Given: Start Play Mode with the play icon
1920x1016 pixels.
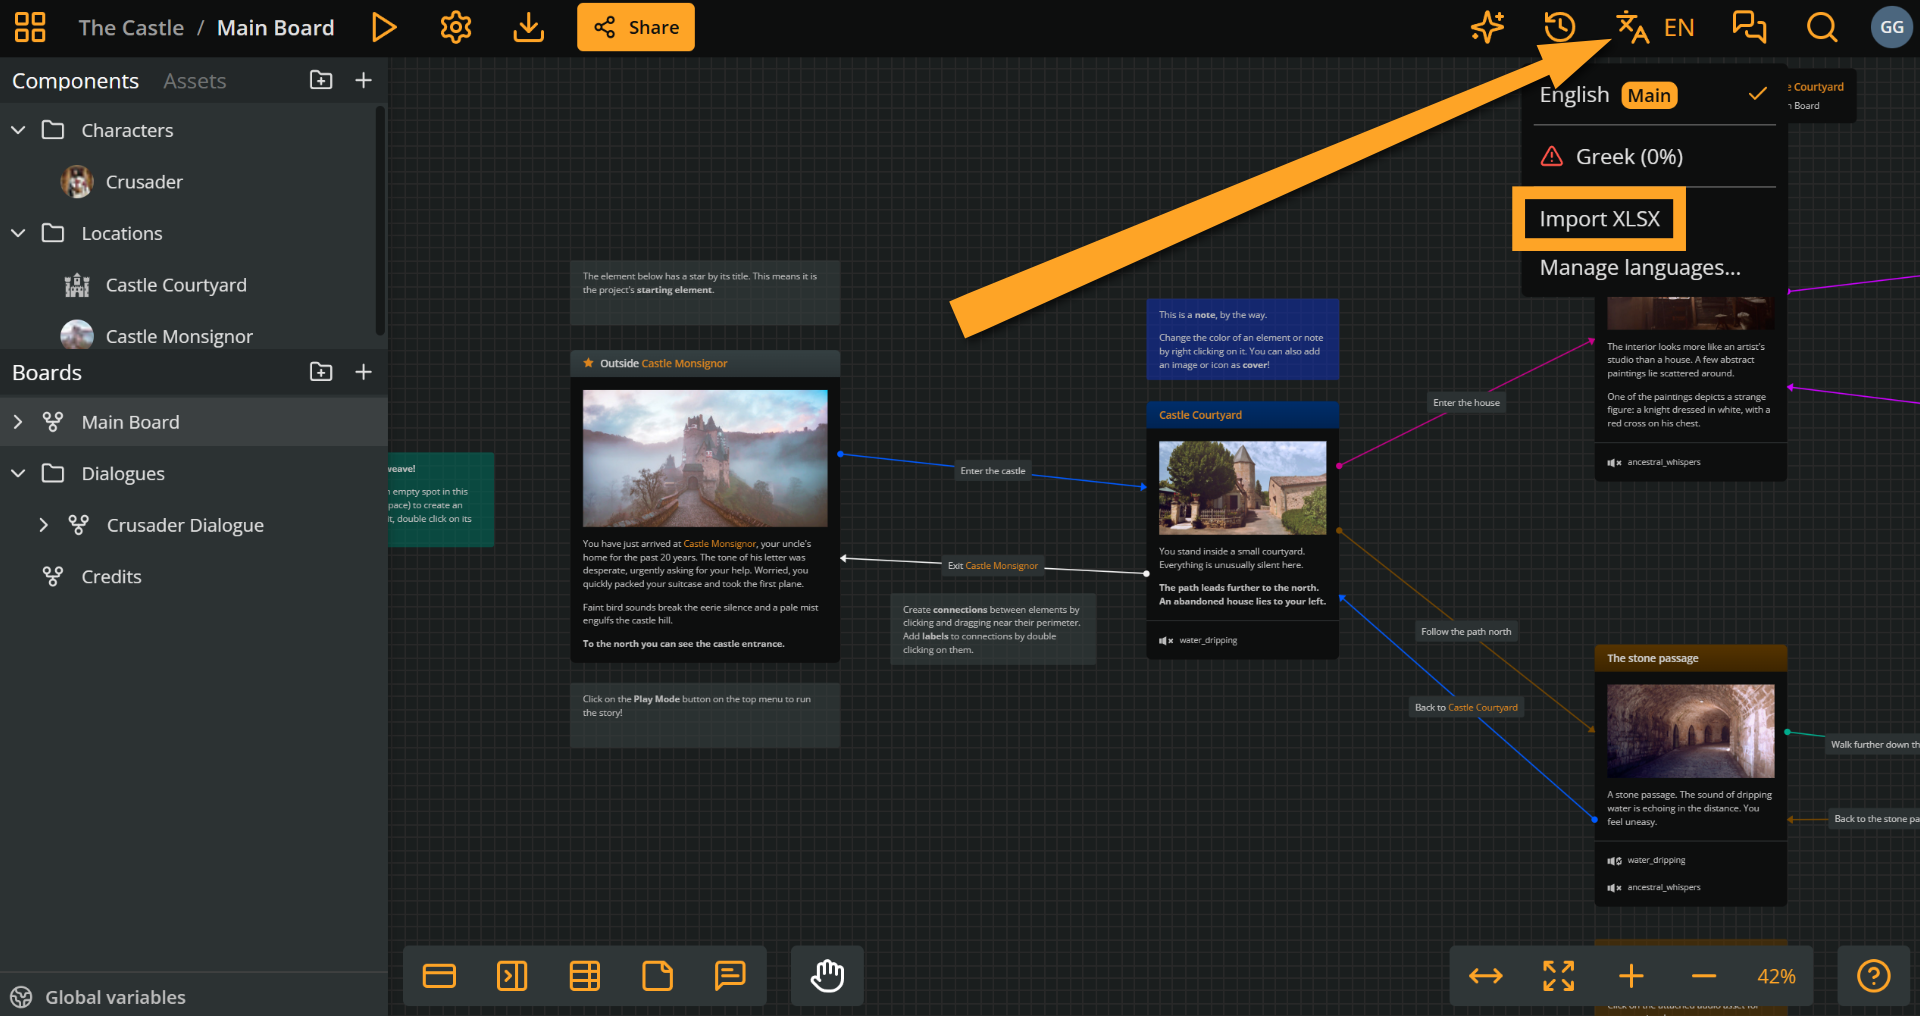Looking at the screenshot, I should [x=384, y=27].
